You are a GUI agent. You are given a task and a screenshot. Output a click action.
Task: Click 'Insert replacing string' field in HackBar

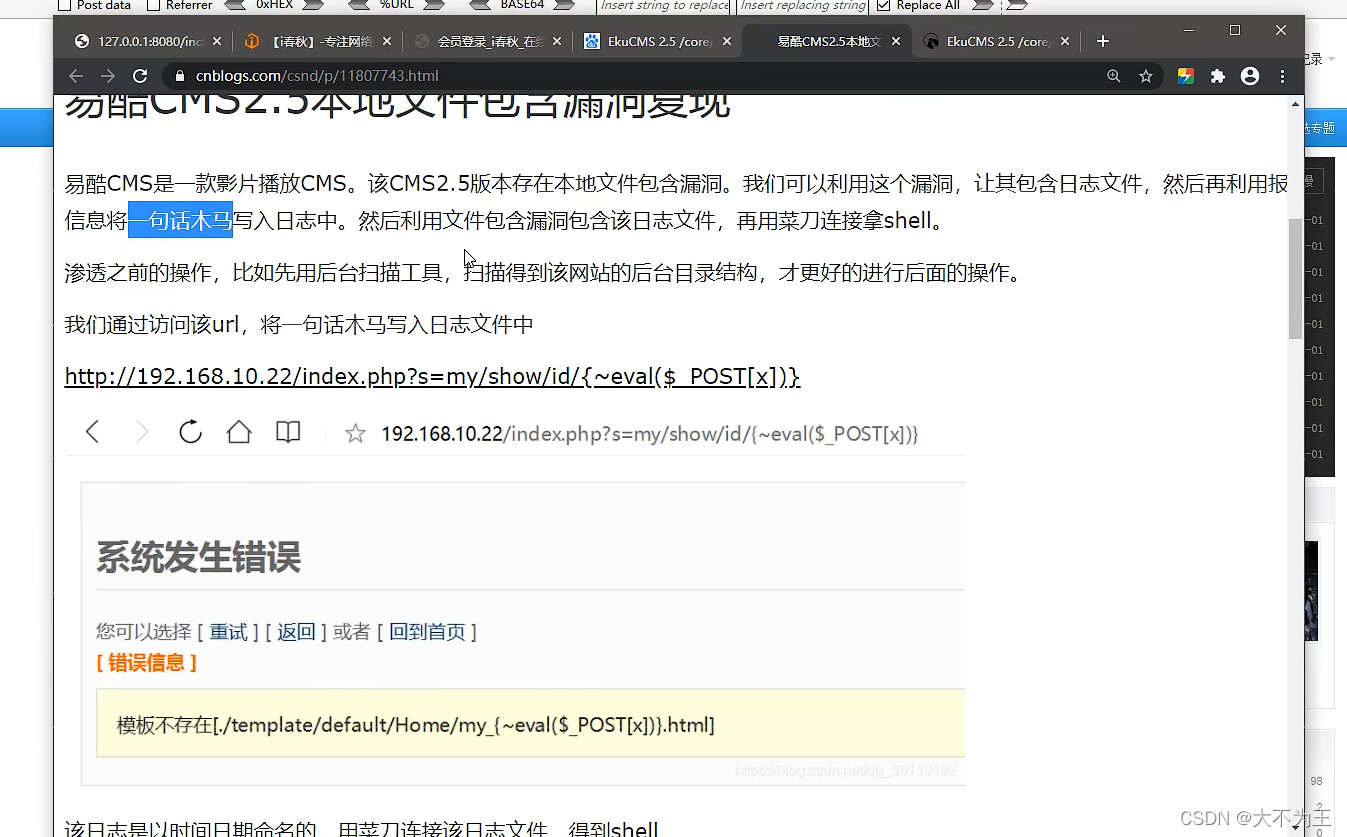coord(804,5)
